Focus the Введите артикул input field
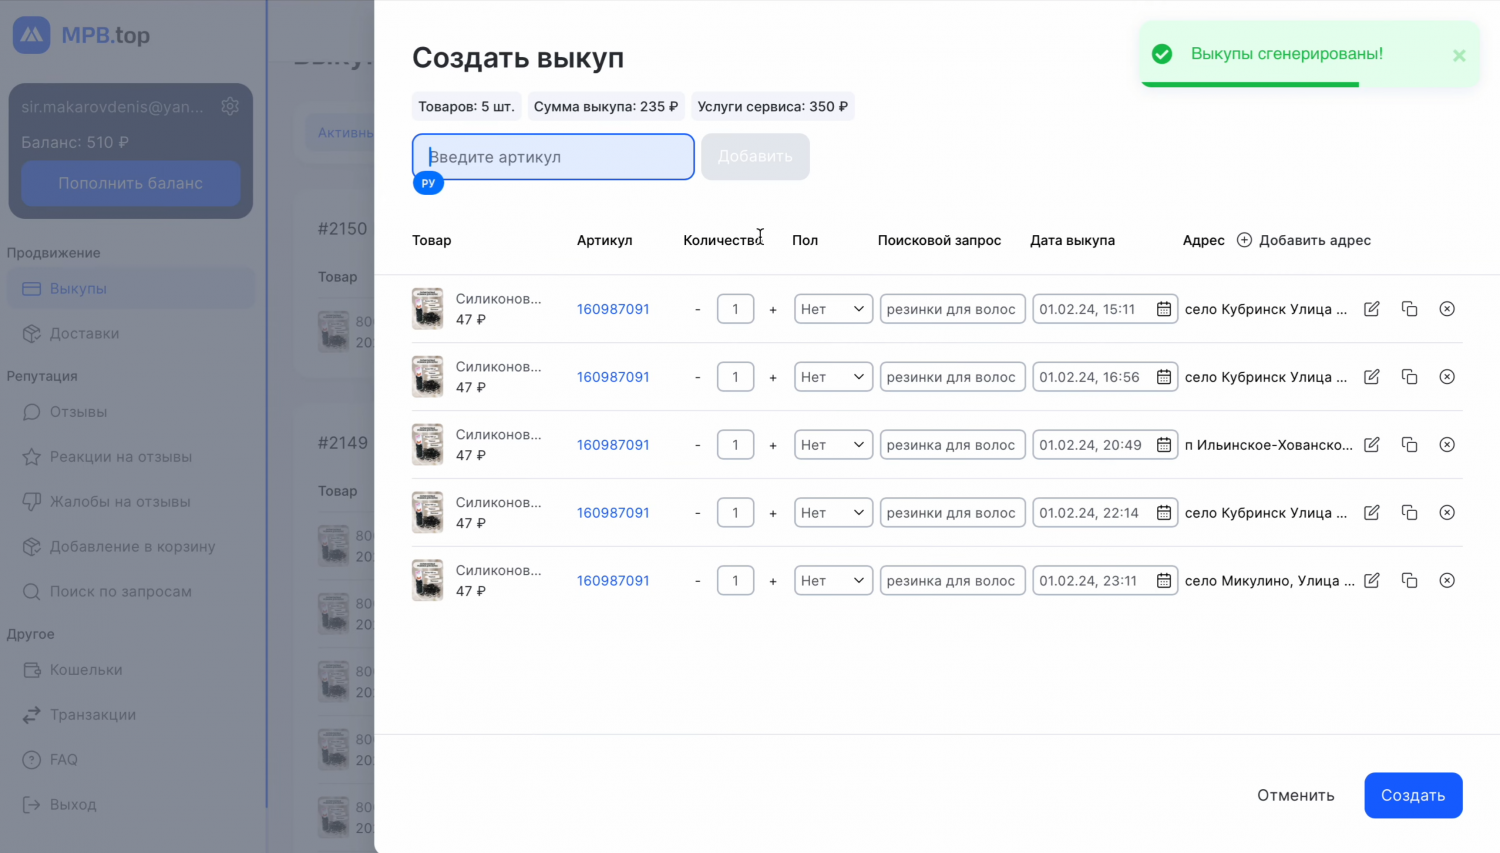Image resolution: width=1500 pixels, height=853 pixels. 553,157
